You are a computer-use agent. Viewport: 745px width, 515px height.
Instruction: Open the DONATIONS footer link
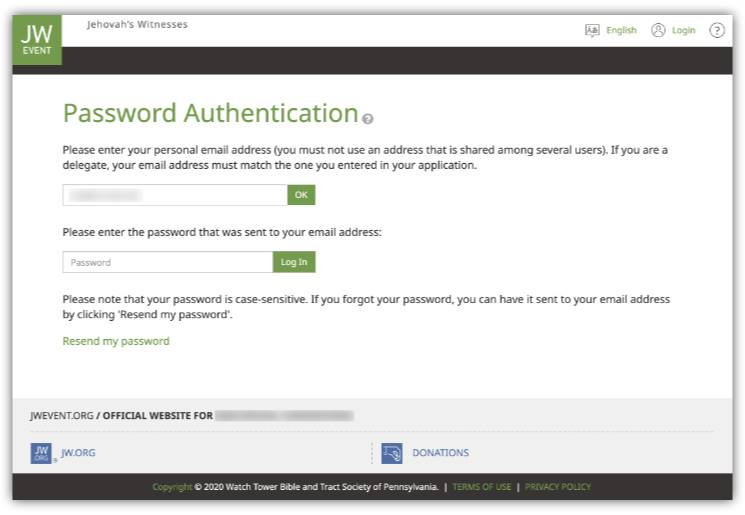click(x=440, y=453)
